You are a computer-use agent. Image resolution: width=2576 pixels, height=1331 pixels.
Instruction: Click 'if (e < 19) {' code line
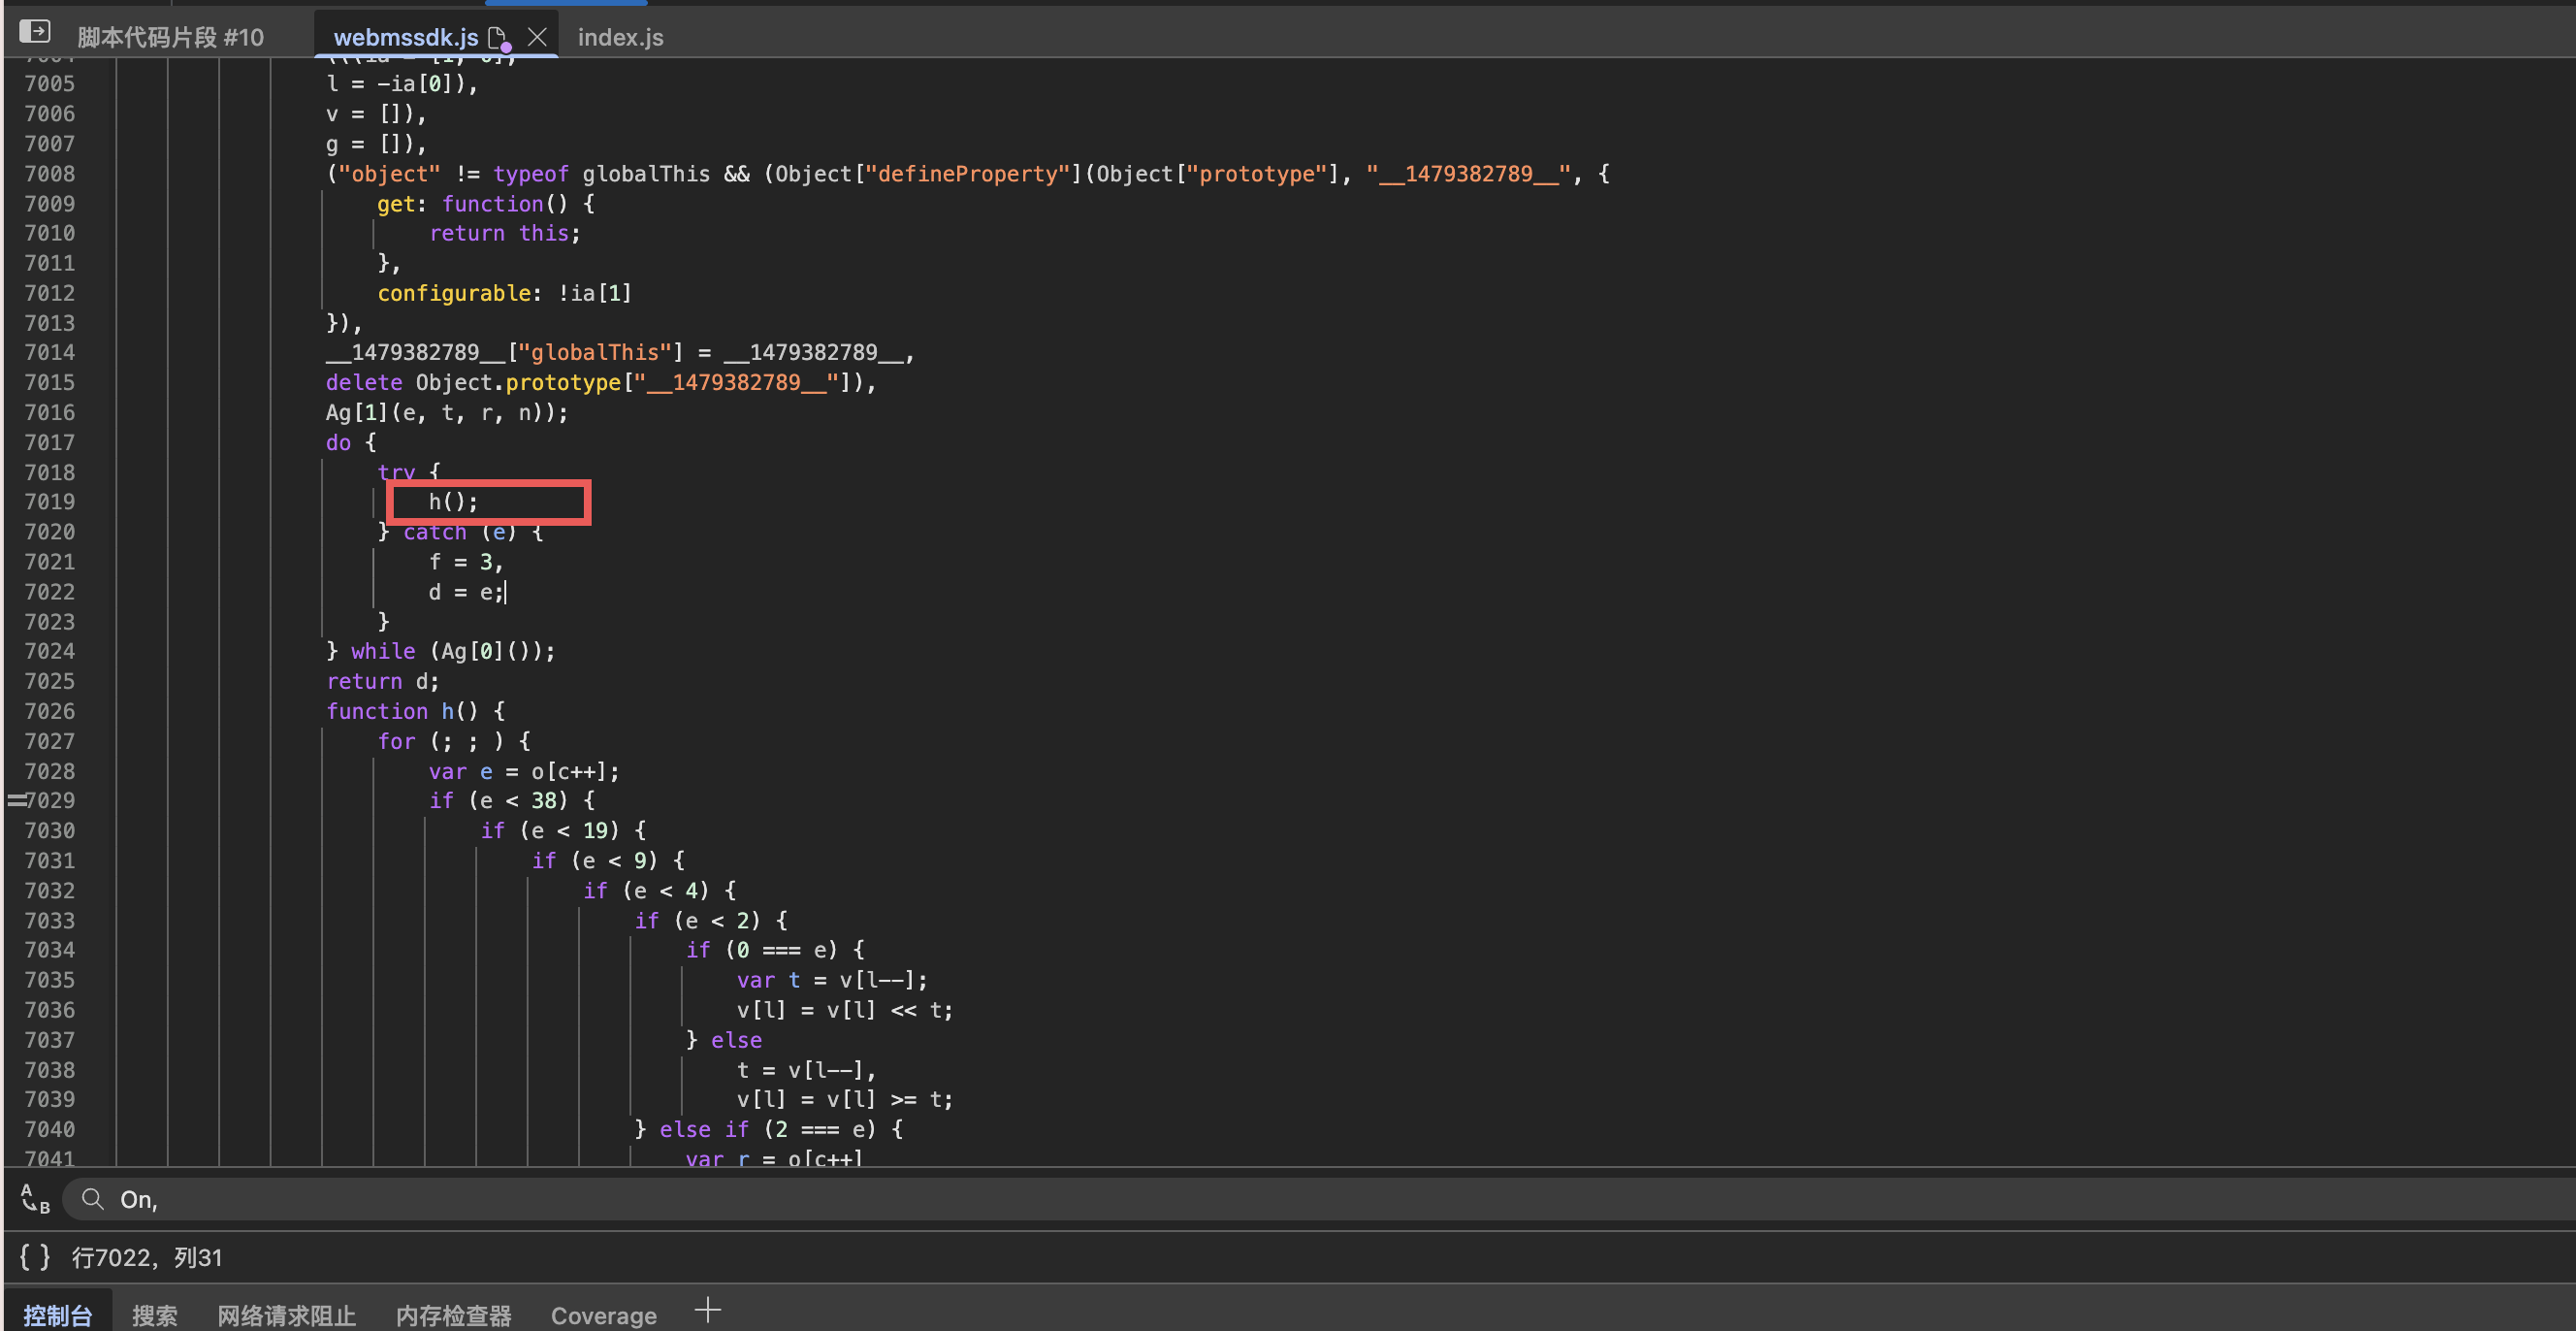pyautogui.click(x=563, y=830)
